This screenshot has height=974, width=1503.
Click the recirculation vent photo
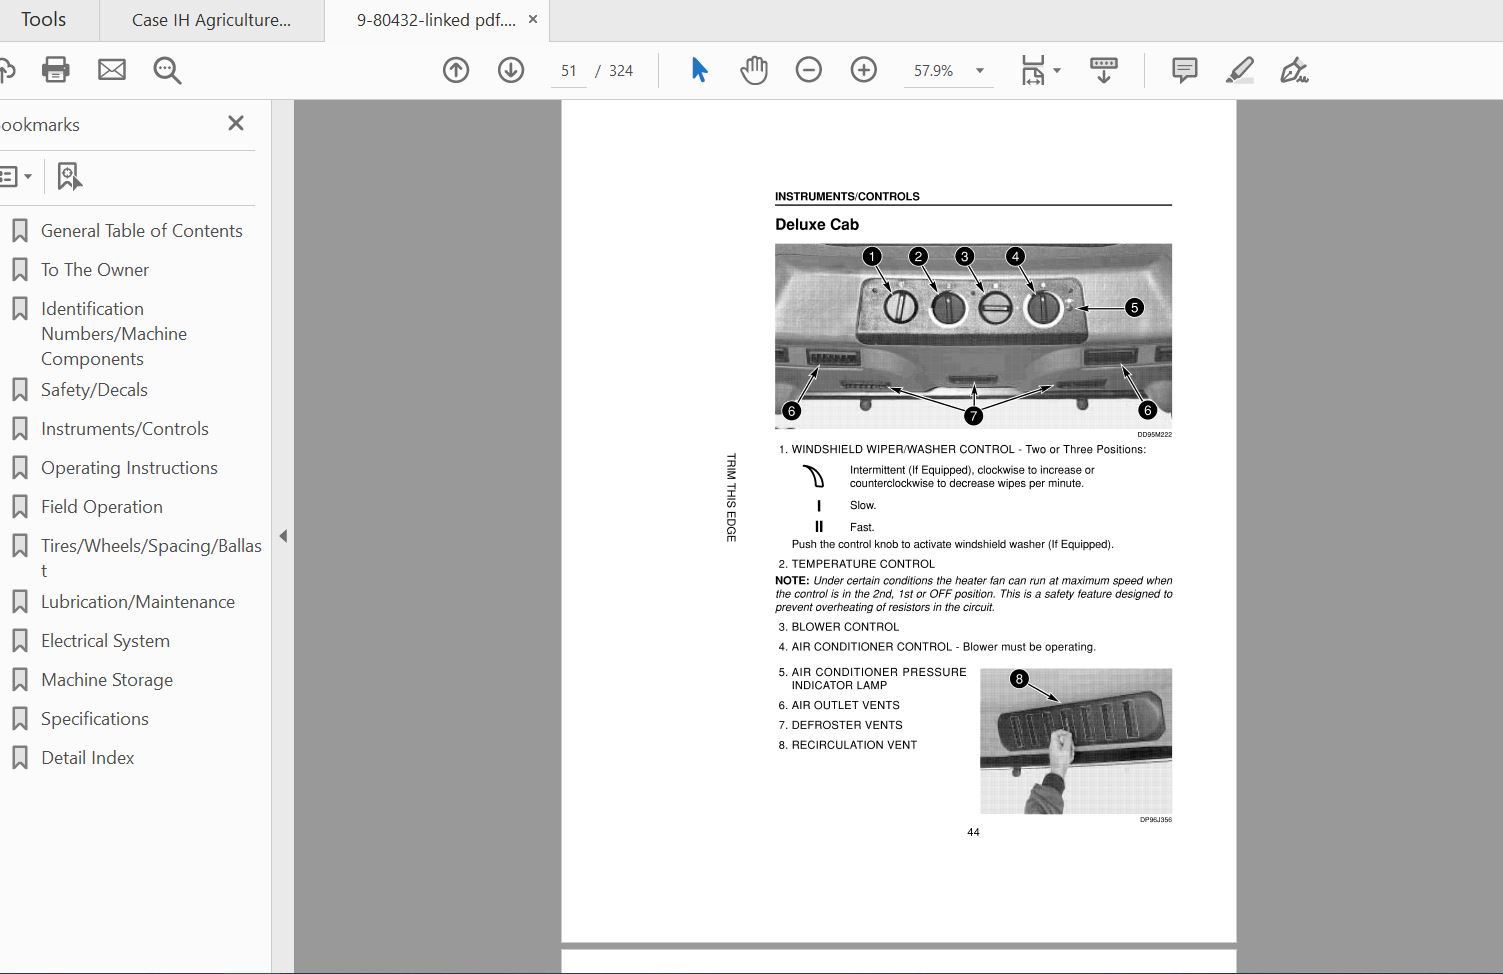pyautogui.click(x=1076, y=741)
